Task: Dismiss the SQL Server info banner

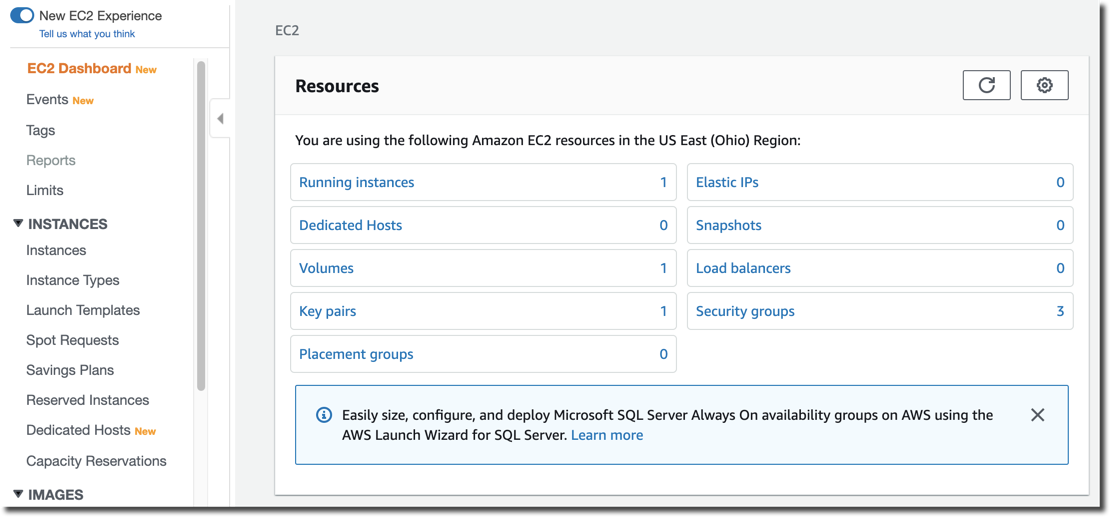Action: (1037, 415)
